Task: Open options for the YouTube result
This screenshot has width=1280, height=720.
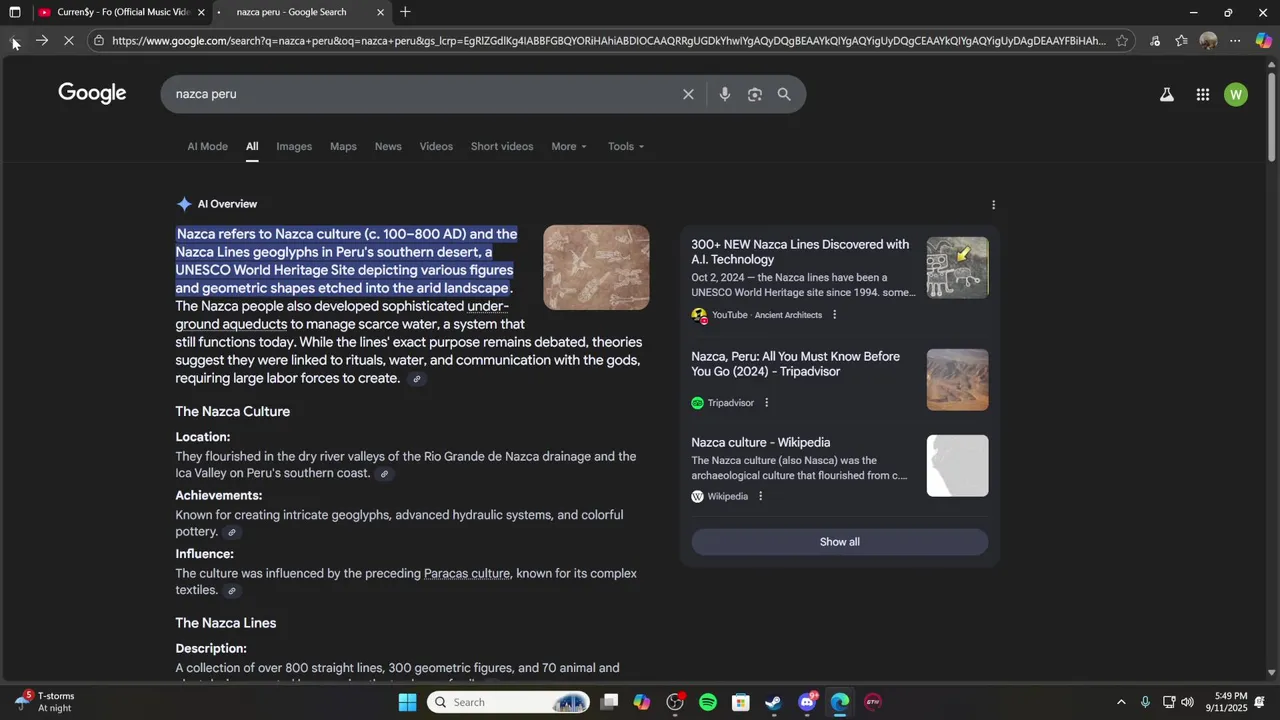Action: pos(834,315)
